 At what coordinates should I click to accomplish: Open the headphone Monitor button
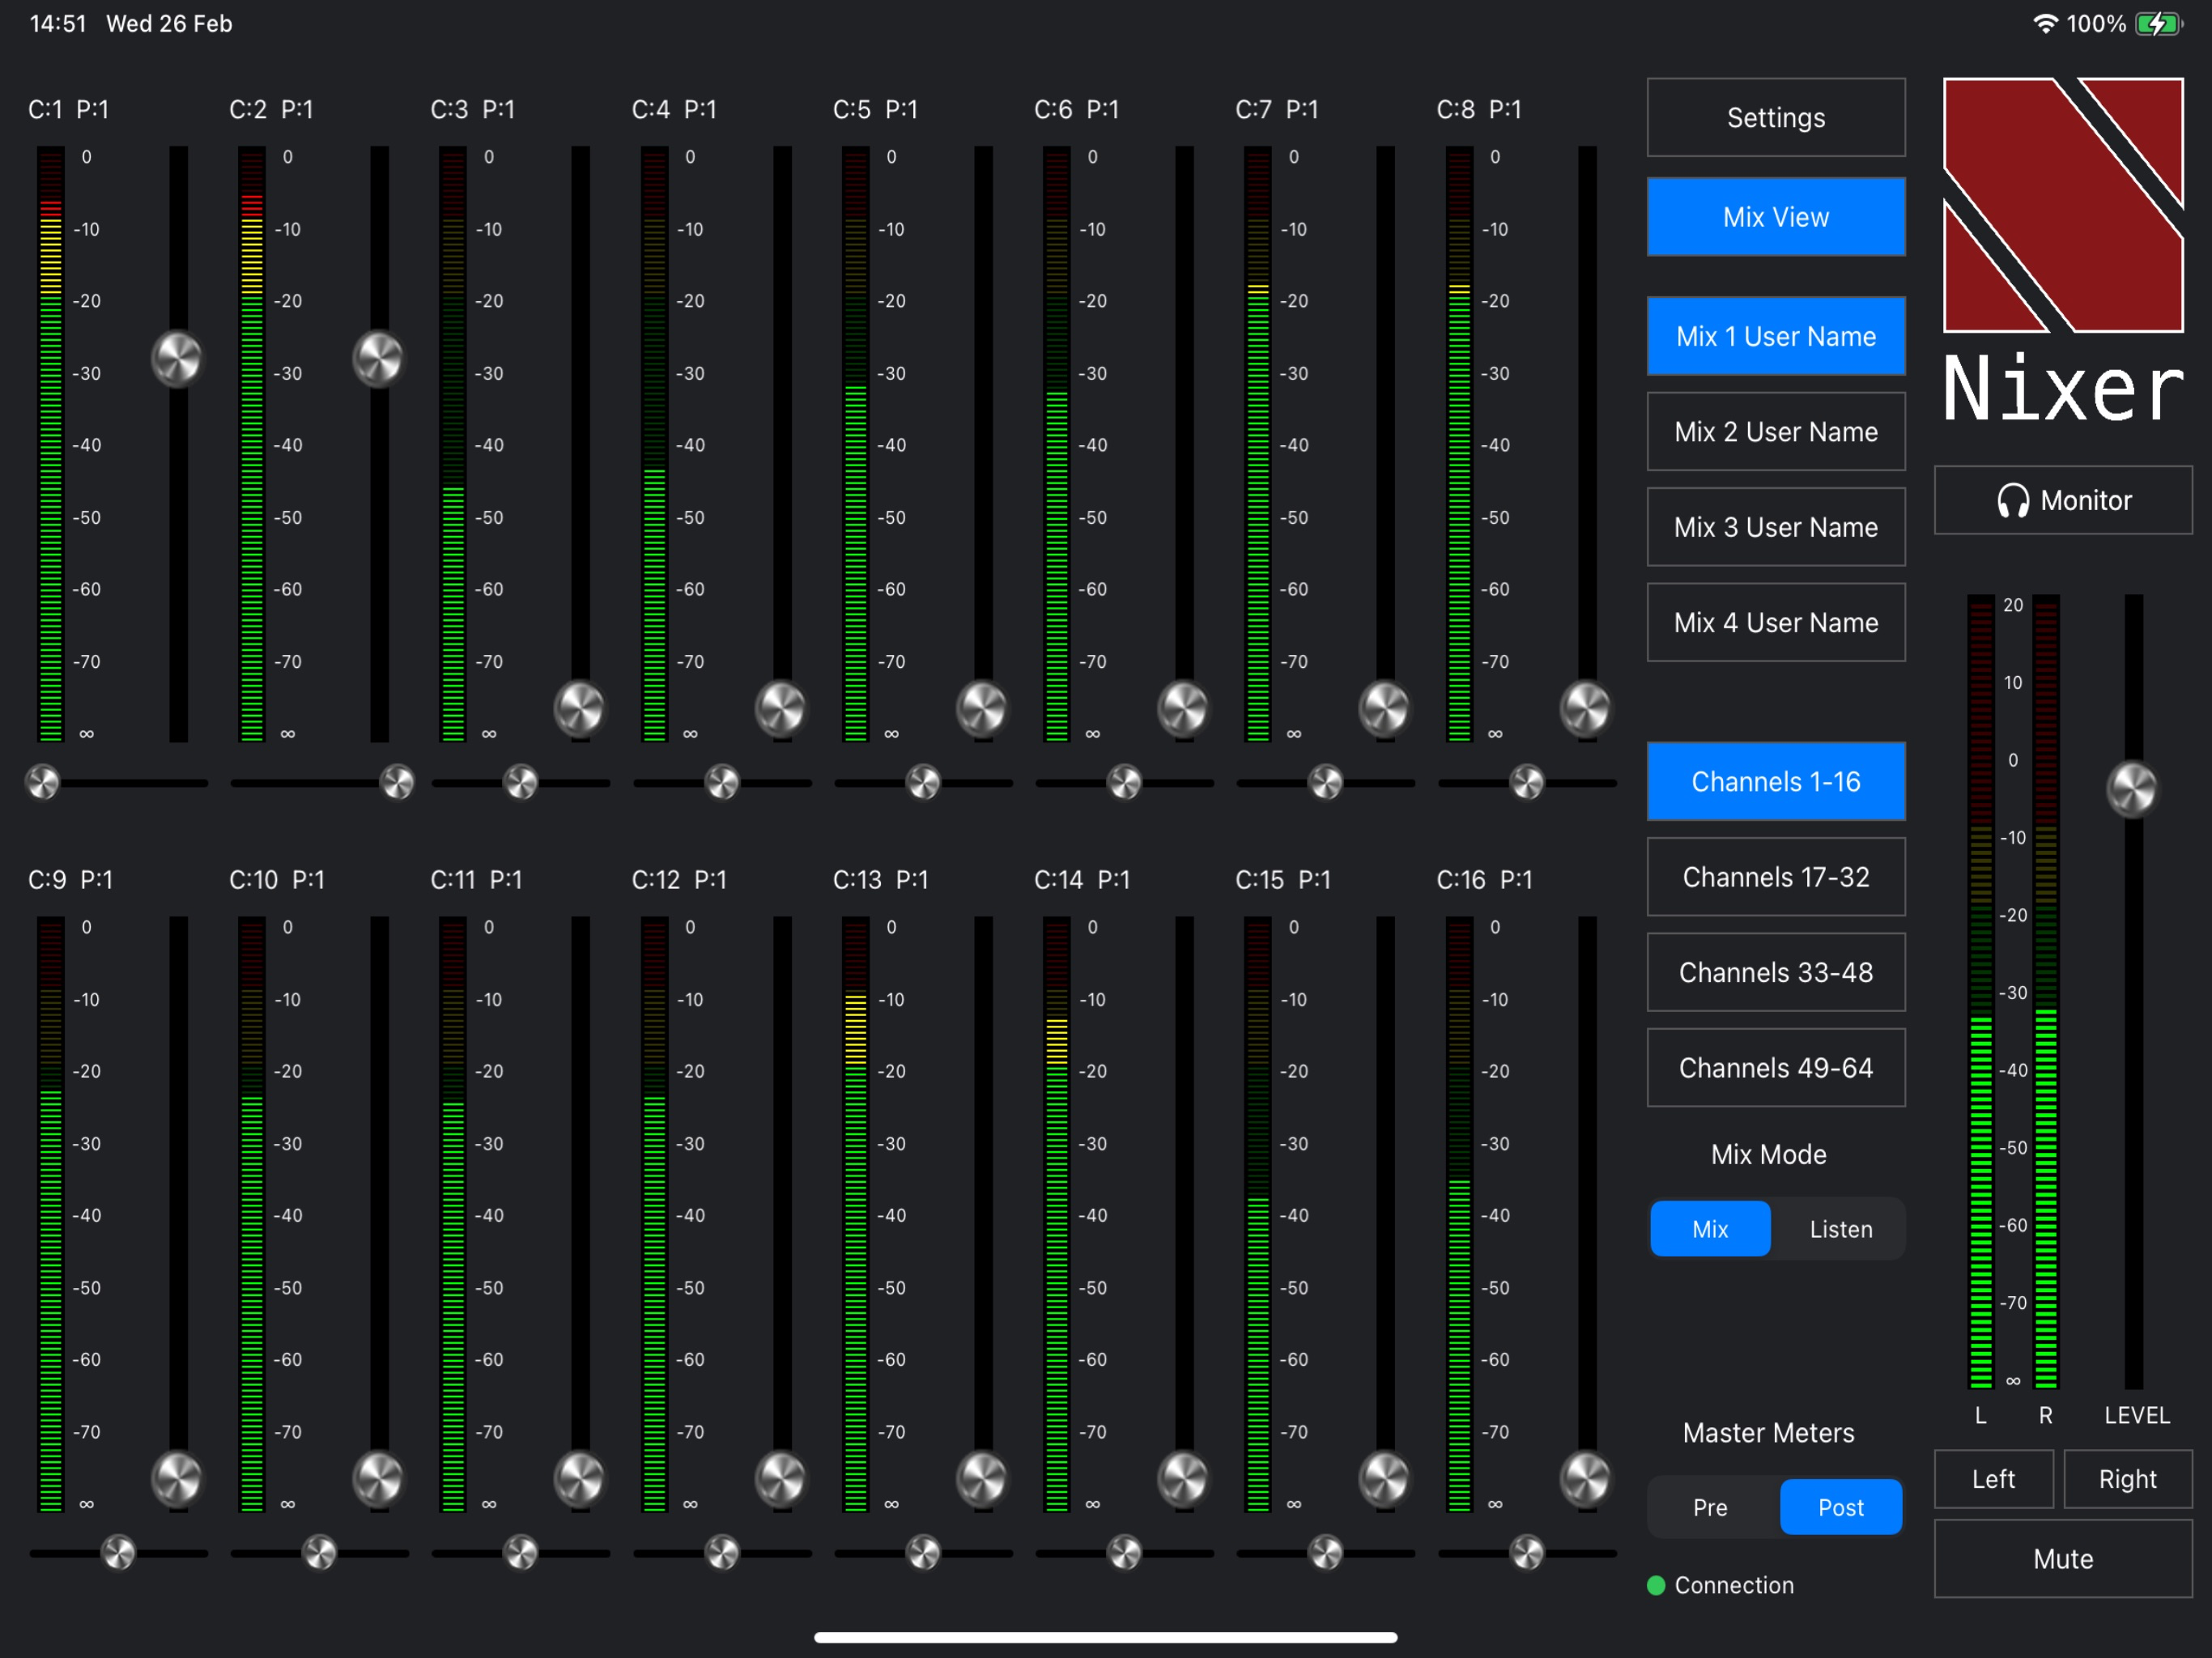(x=2062, y=500)
